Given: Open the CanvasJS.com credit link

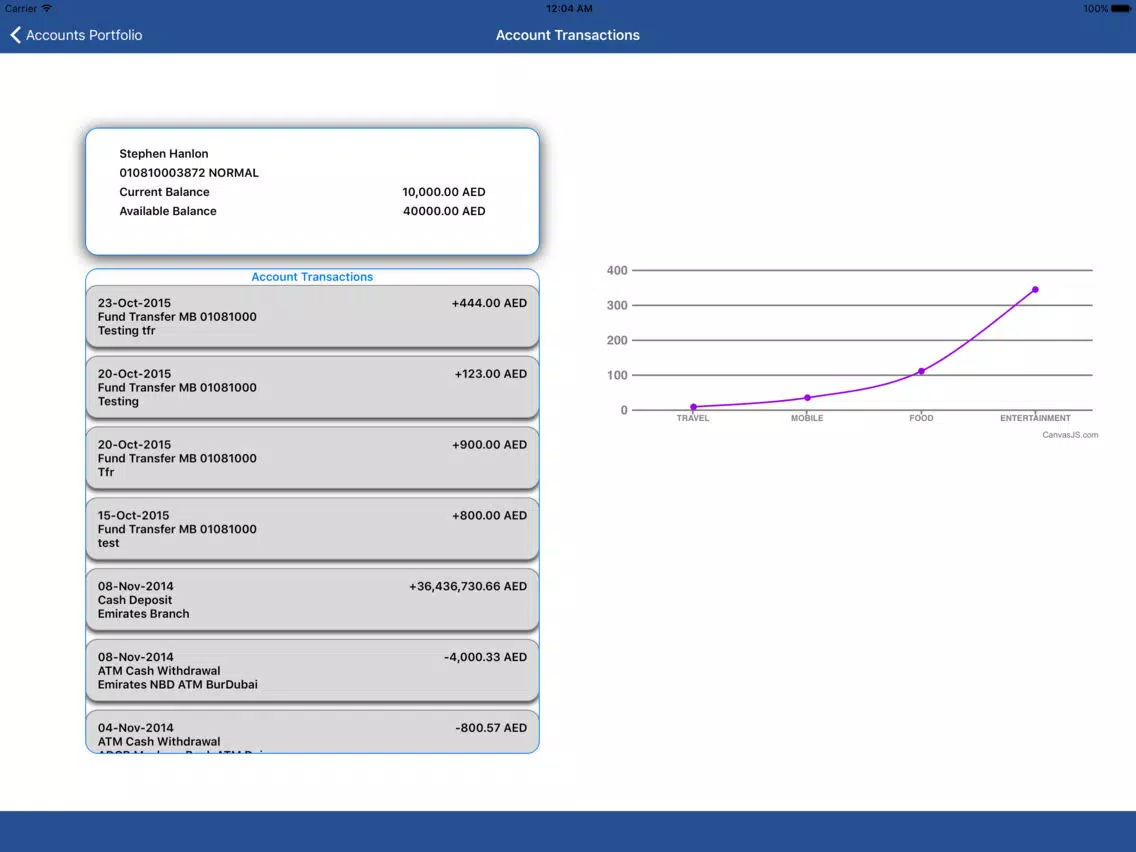Looking at the screenshot, I should 1070,435.
